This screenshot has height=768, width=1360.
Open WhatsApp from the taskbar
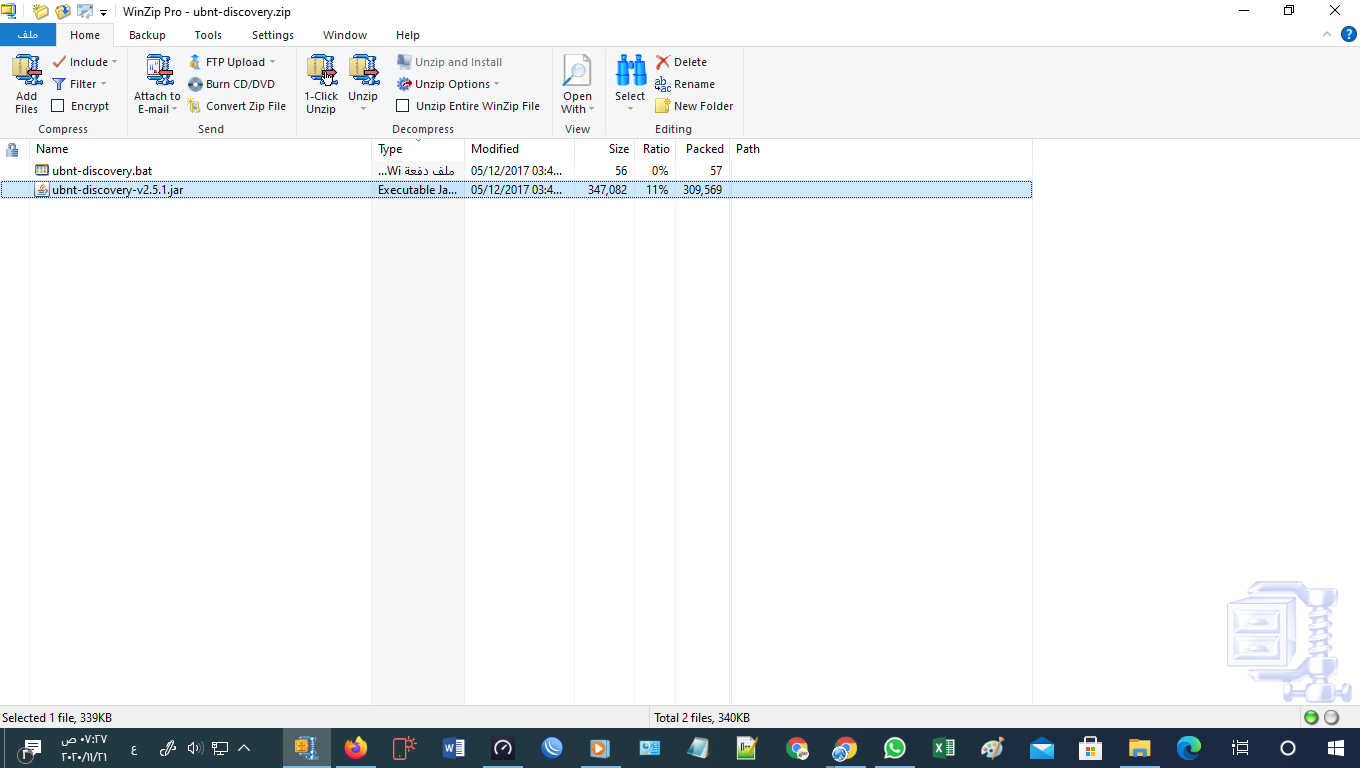click(894, 748)
